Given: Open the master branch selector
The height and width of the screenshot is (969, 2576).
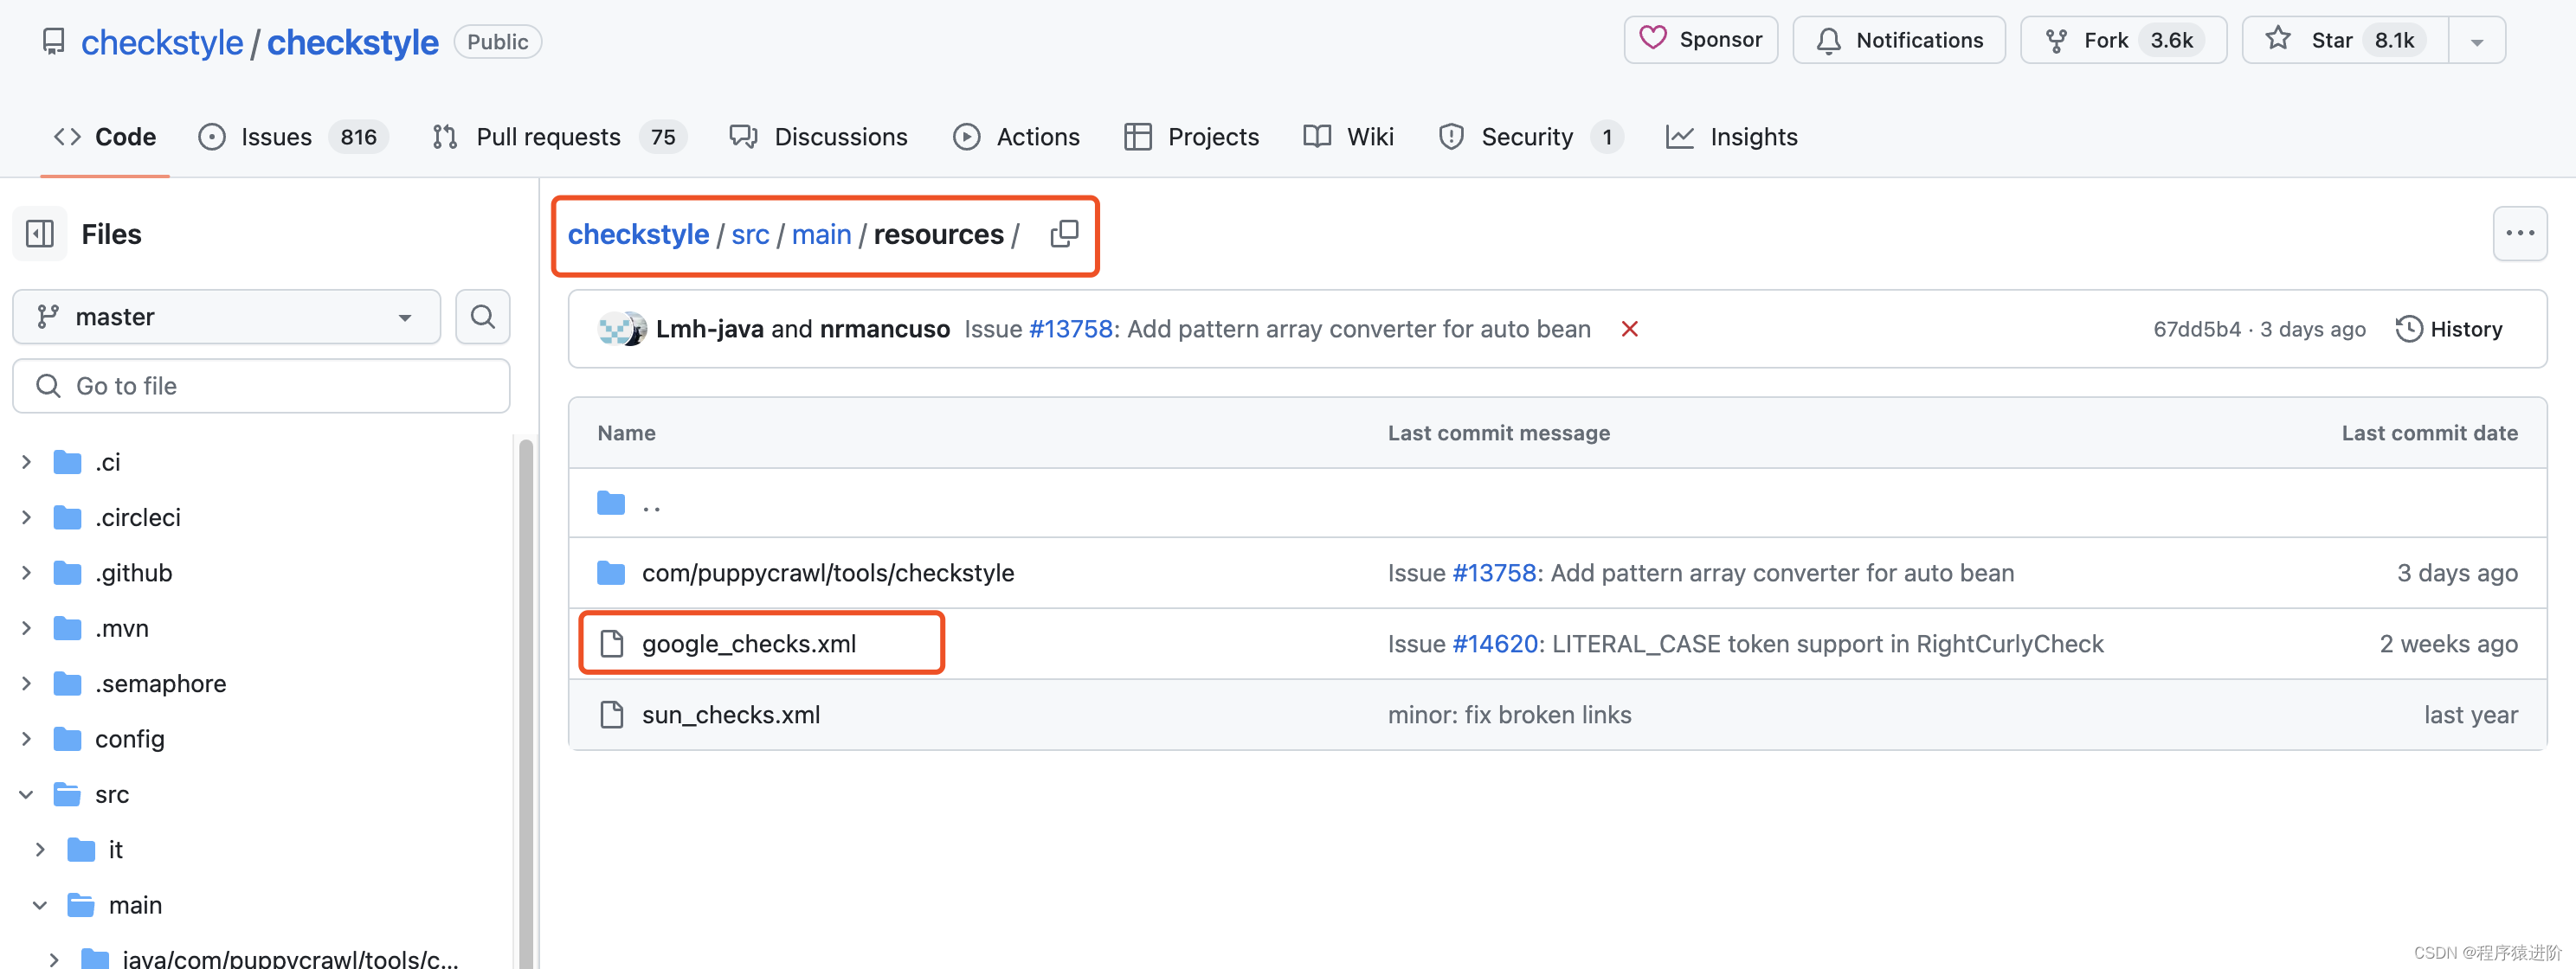Looking at the screenshot, I should [x=226, y=316].
